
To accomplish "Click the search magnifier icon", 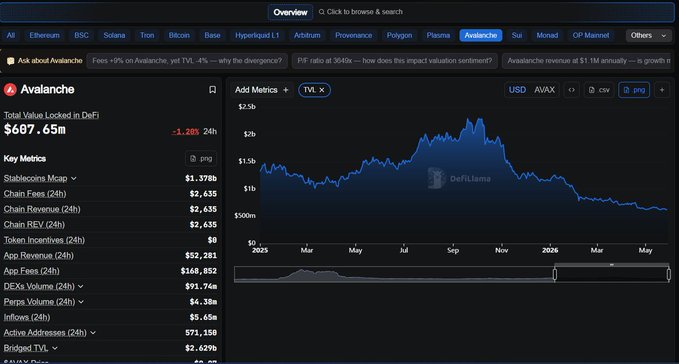I will click(x=321, y=12).
